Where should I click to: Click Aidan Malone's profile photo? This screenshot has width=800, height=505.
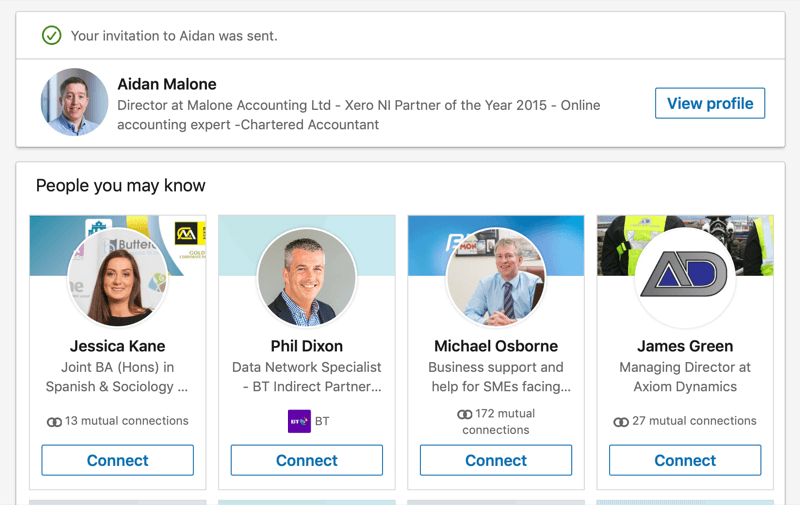click(74, 102)
